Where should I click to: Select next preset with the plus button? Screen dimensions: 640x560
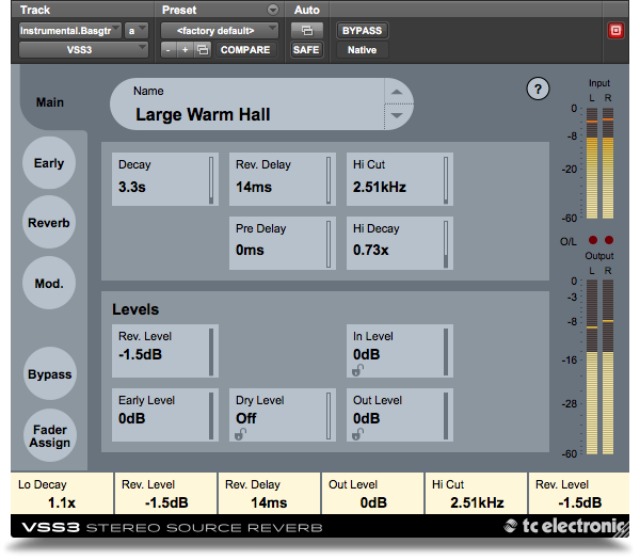(x=185, y=50)
